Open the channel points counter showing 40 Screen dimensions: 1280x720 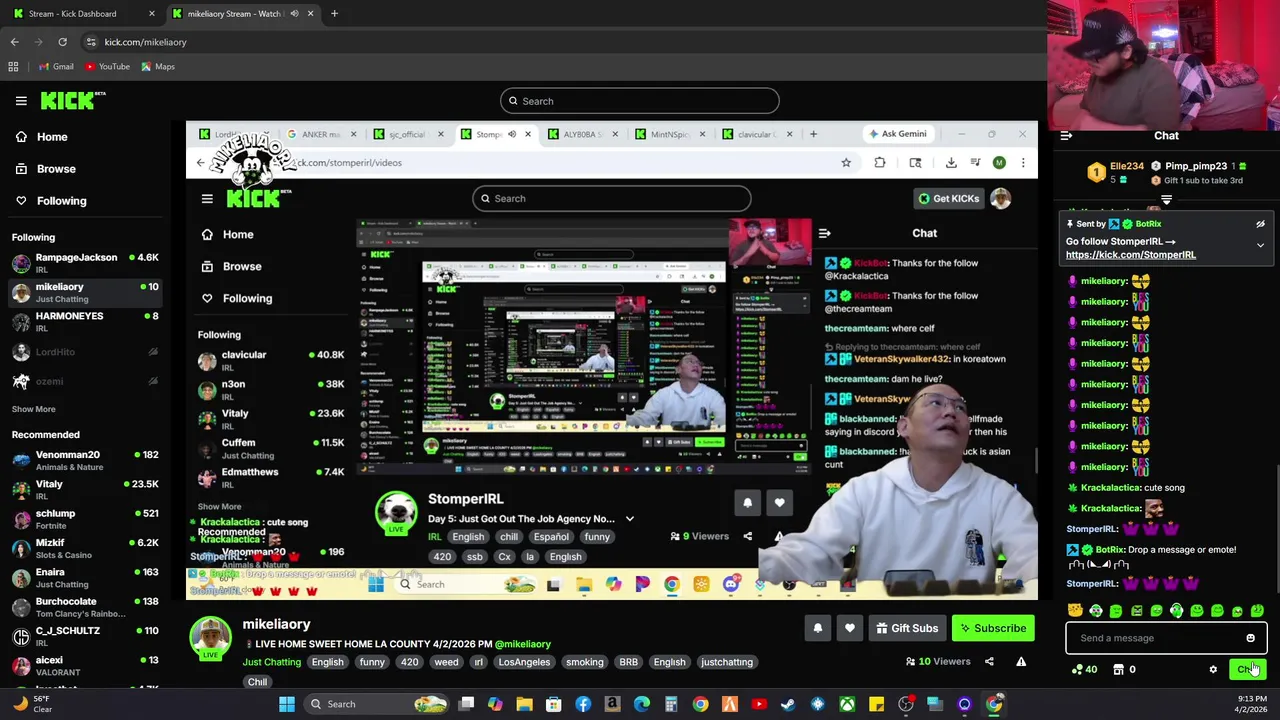(x=1084, y=670)
